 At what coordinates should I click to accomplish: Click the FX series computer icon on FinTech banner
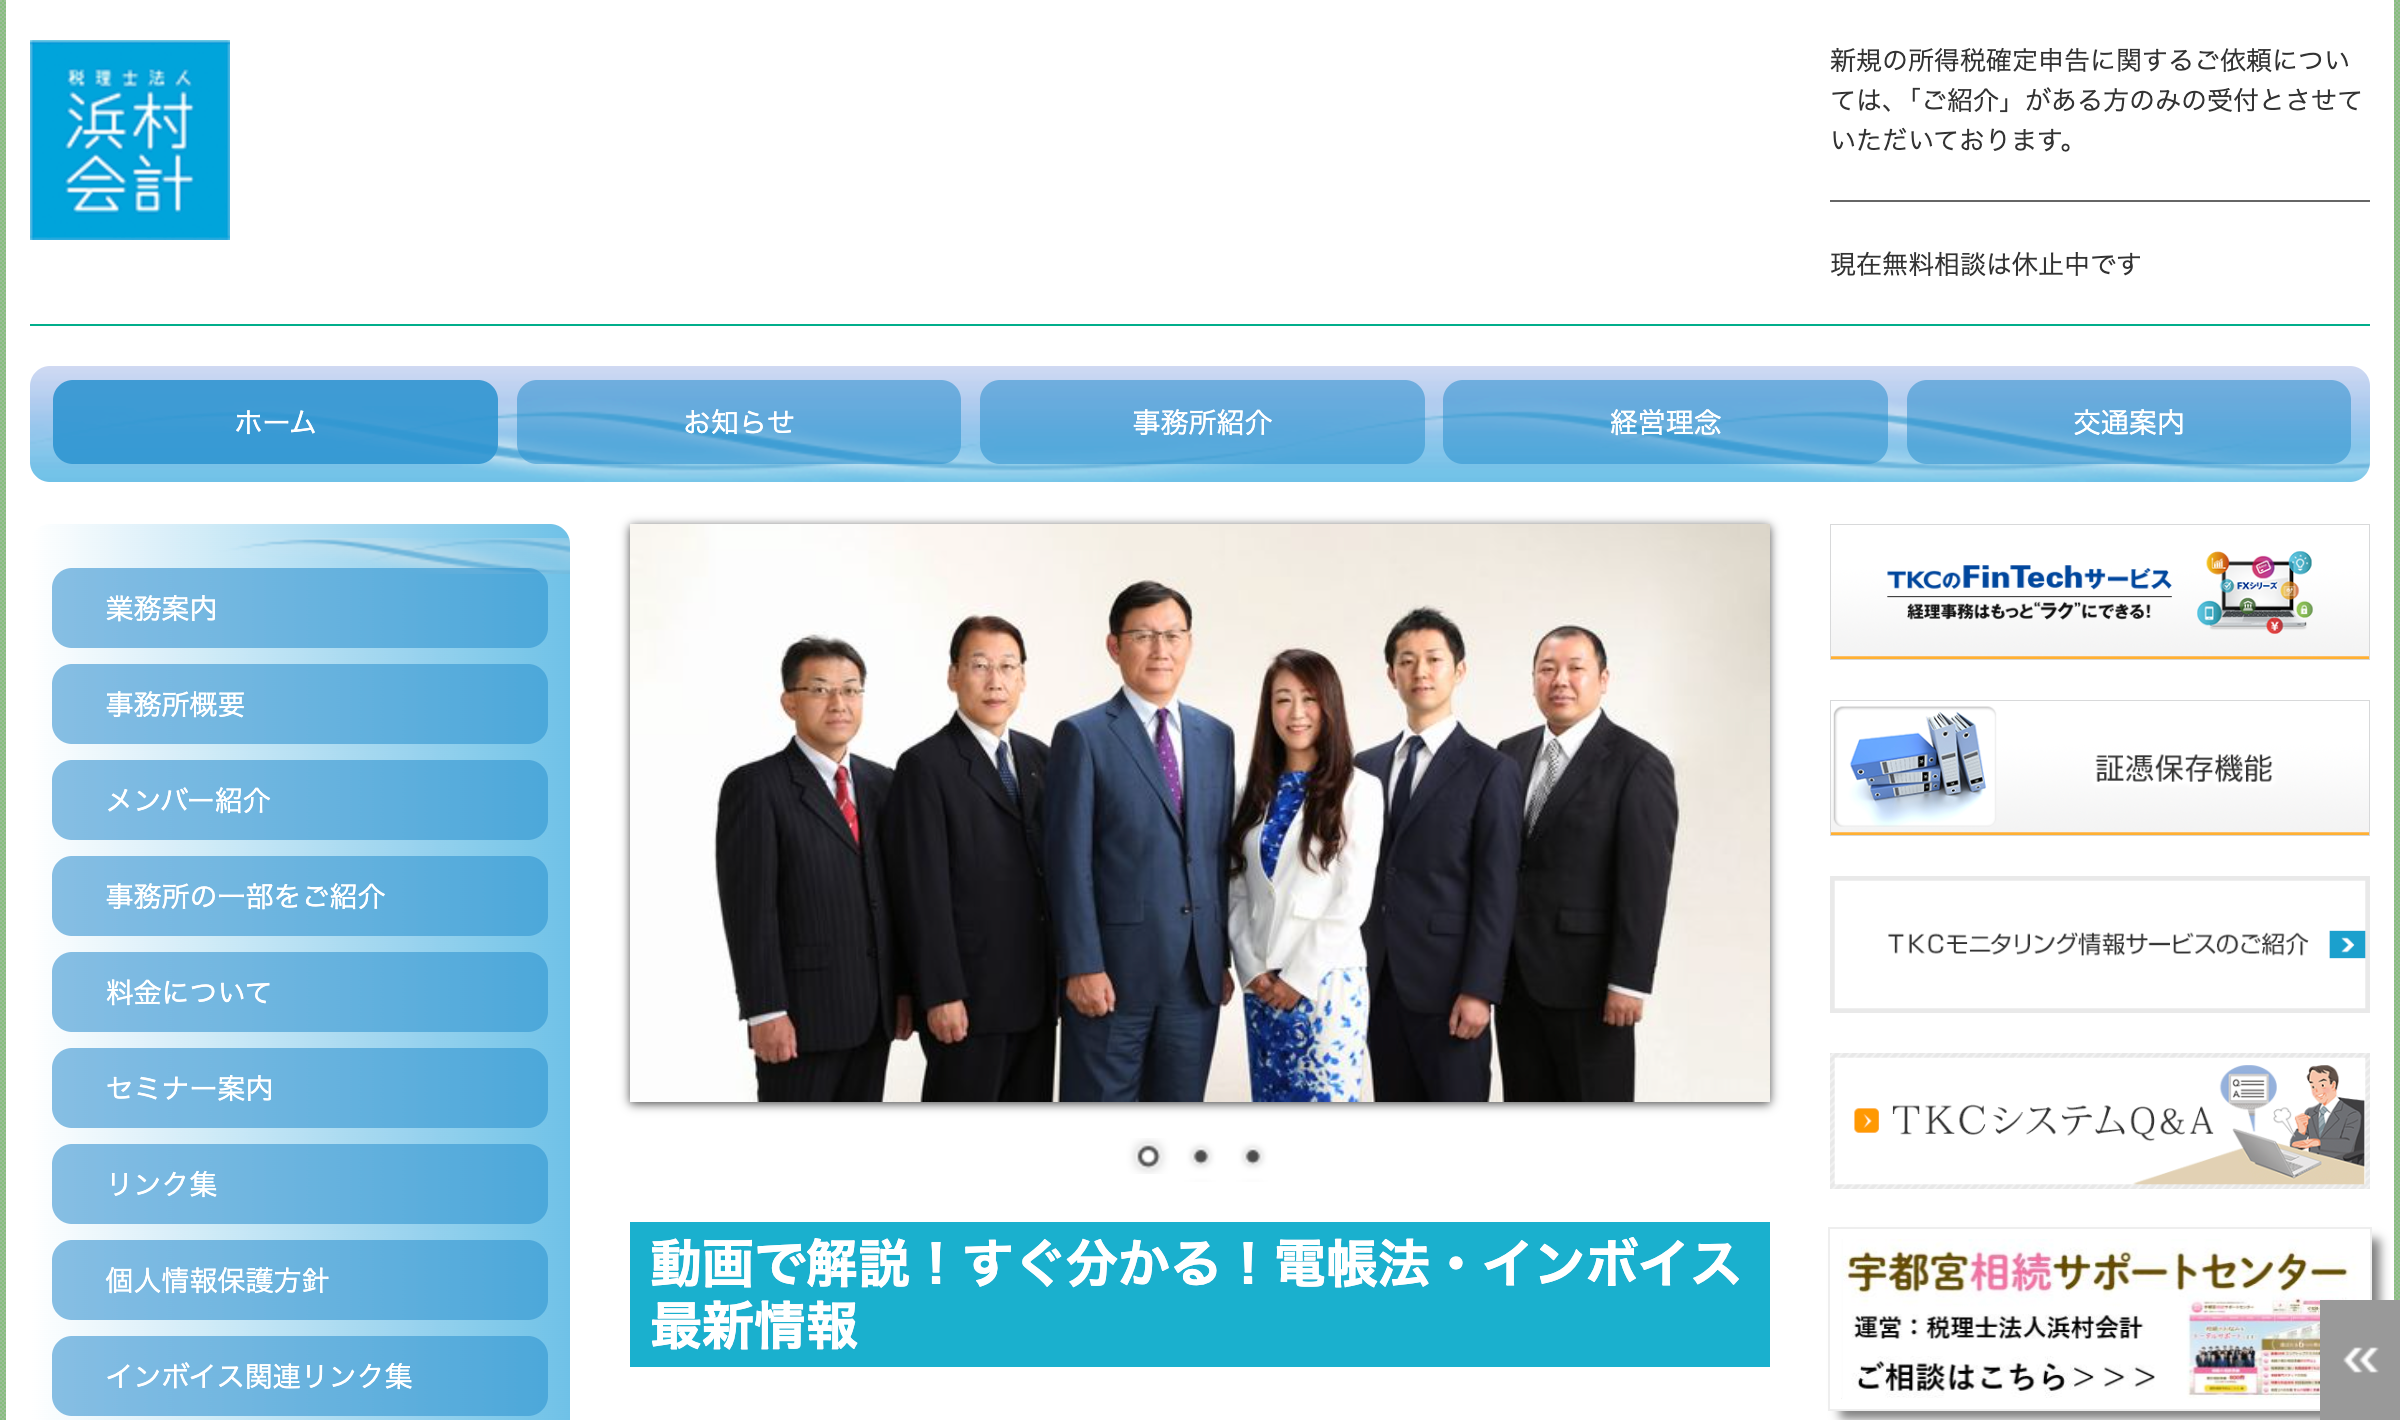coord(2258,591)
